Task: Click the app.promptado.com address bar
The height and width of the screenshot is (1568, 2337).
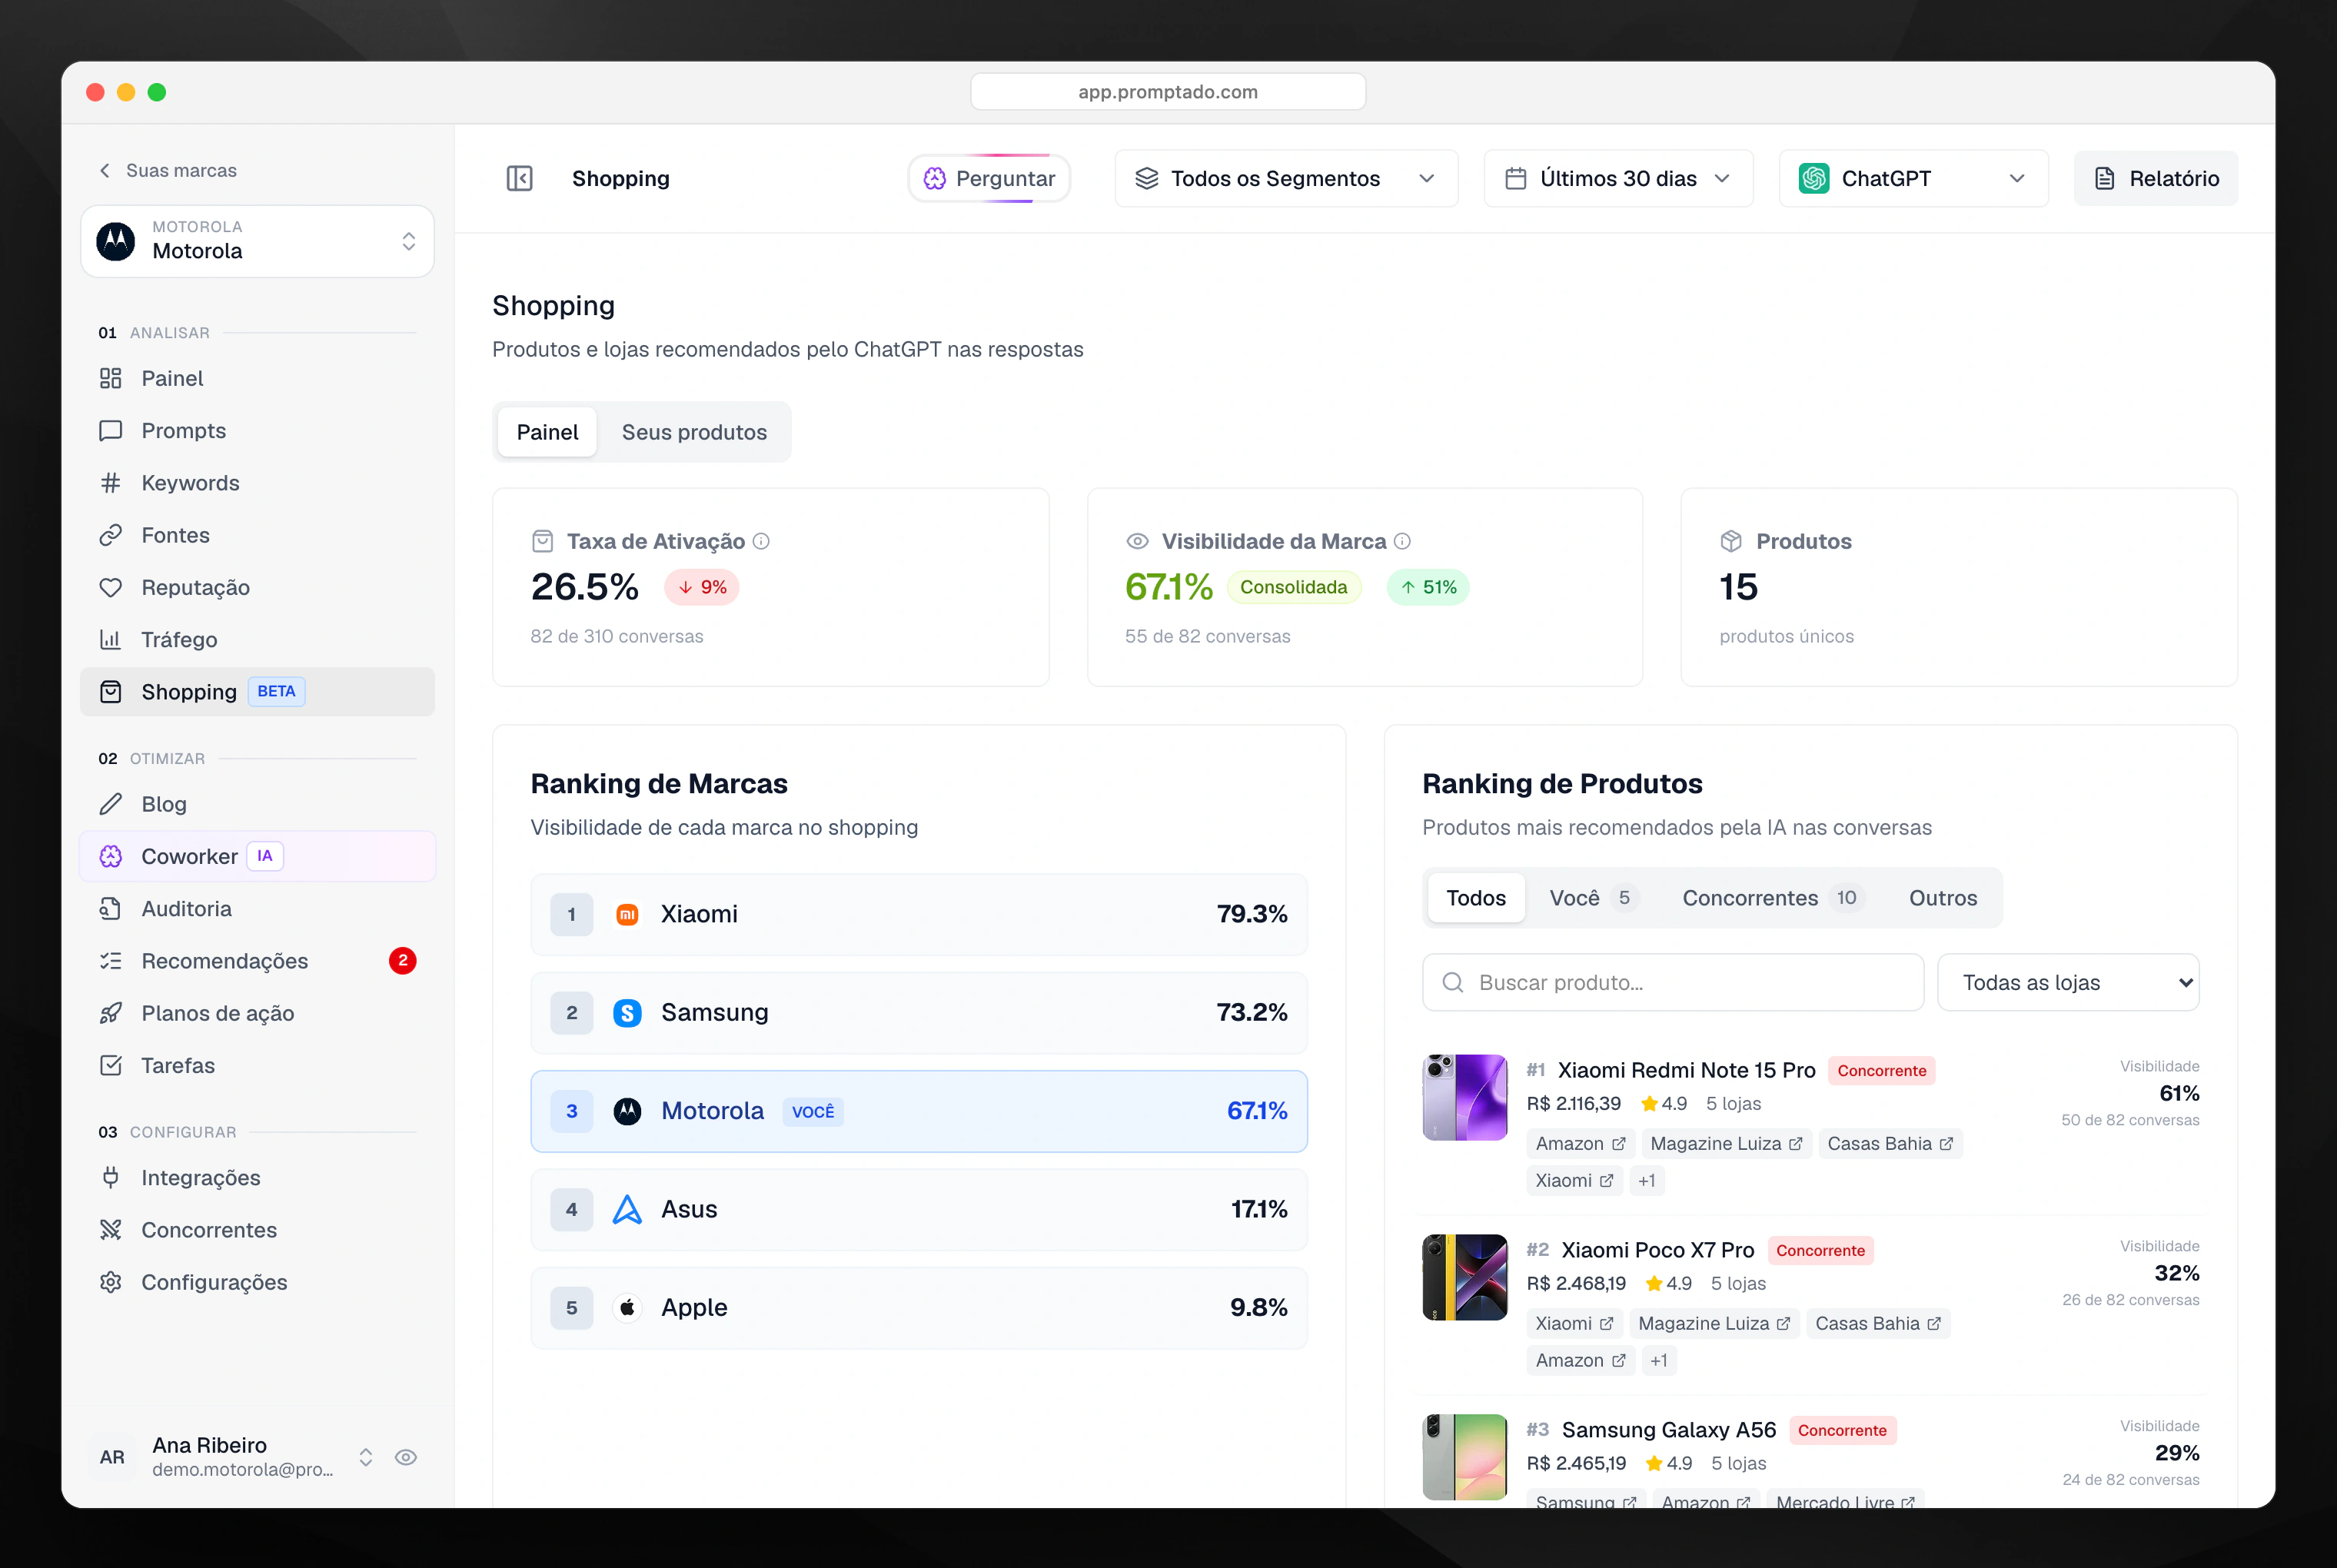Action: (x=1168, y=92)
